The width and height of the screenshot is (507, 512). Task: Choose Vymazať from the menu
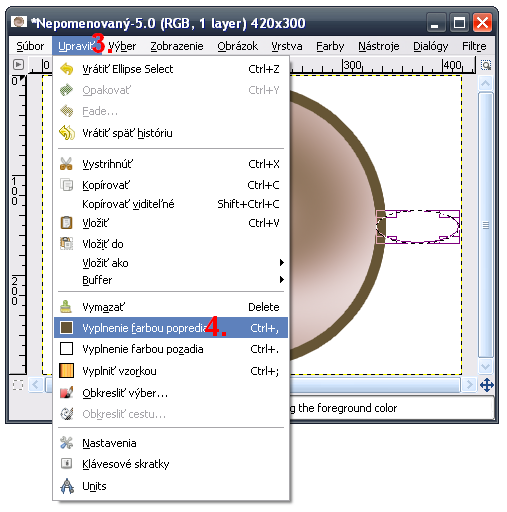pyautogui.click(x=171, y=307)
